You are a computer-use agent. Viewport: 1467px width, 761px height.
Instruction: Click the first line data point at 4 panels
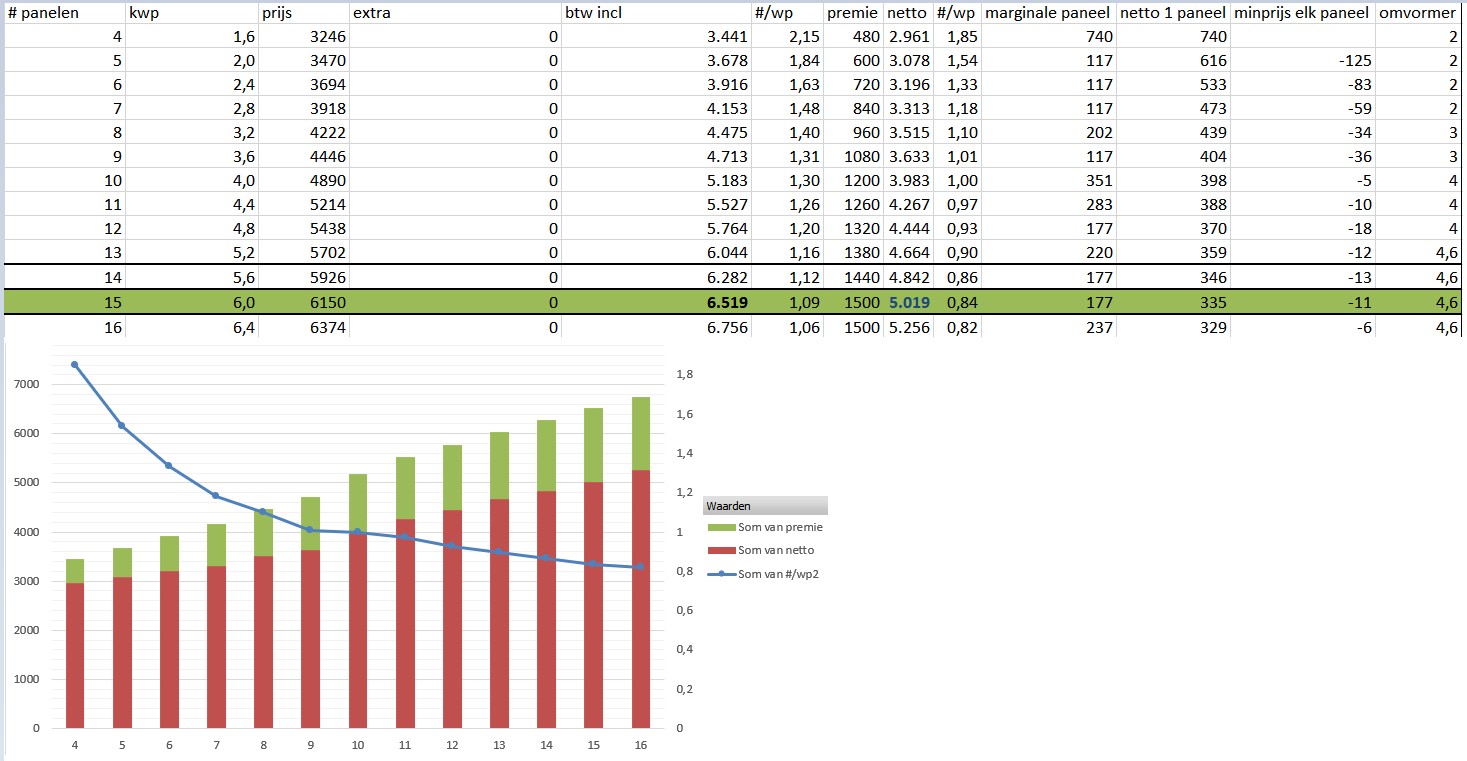coord(74,365)
